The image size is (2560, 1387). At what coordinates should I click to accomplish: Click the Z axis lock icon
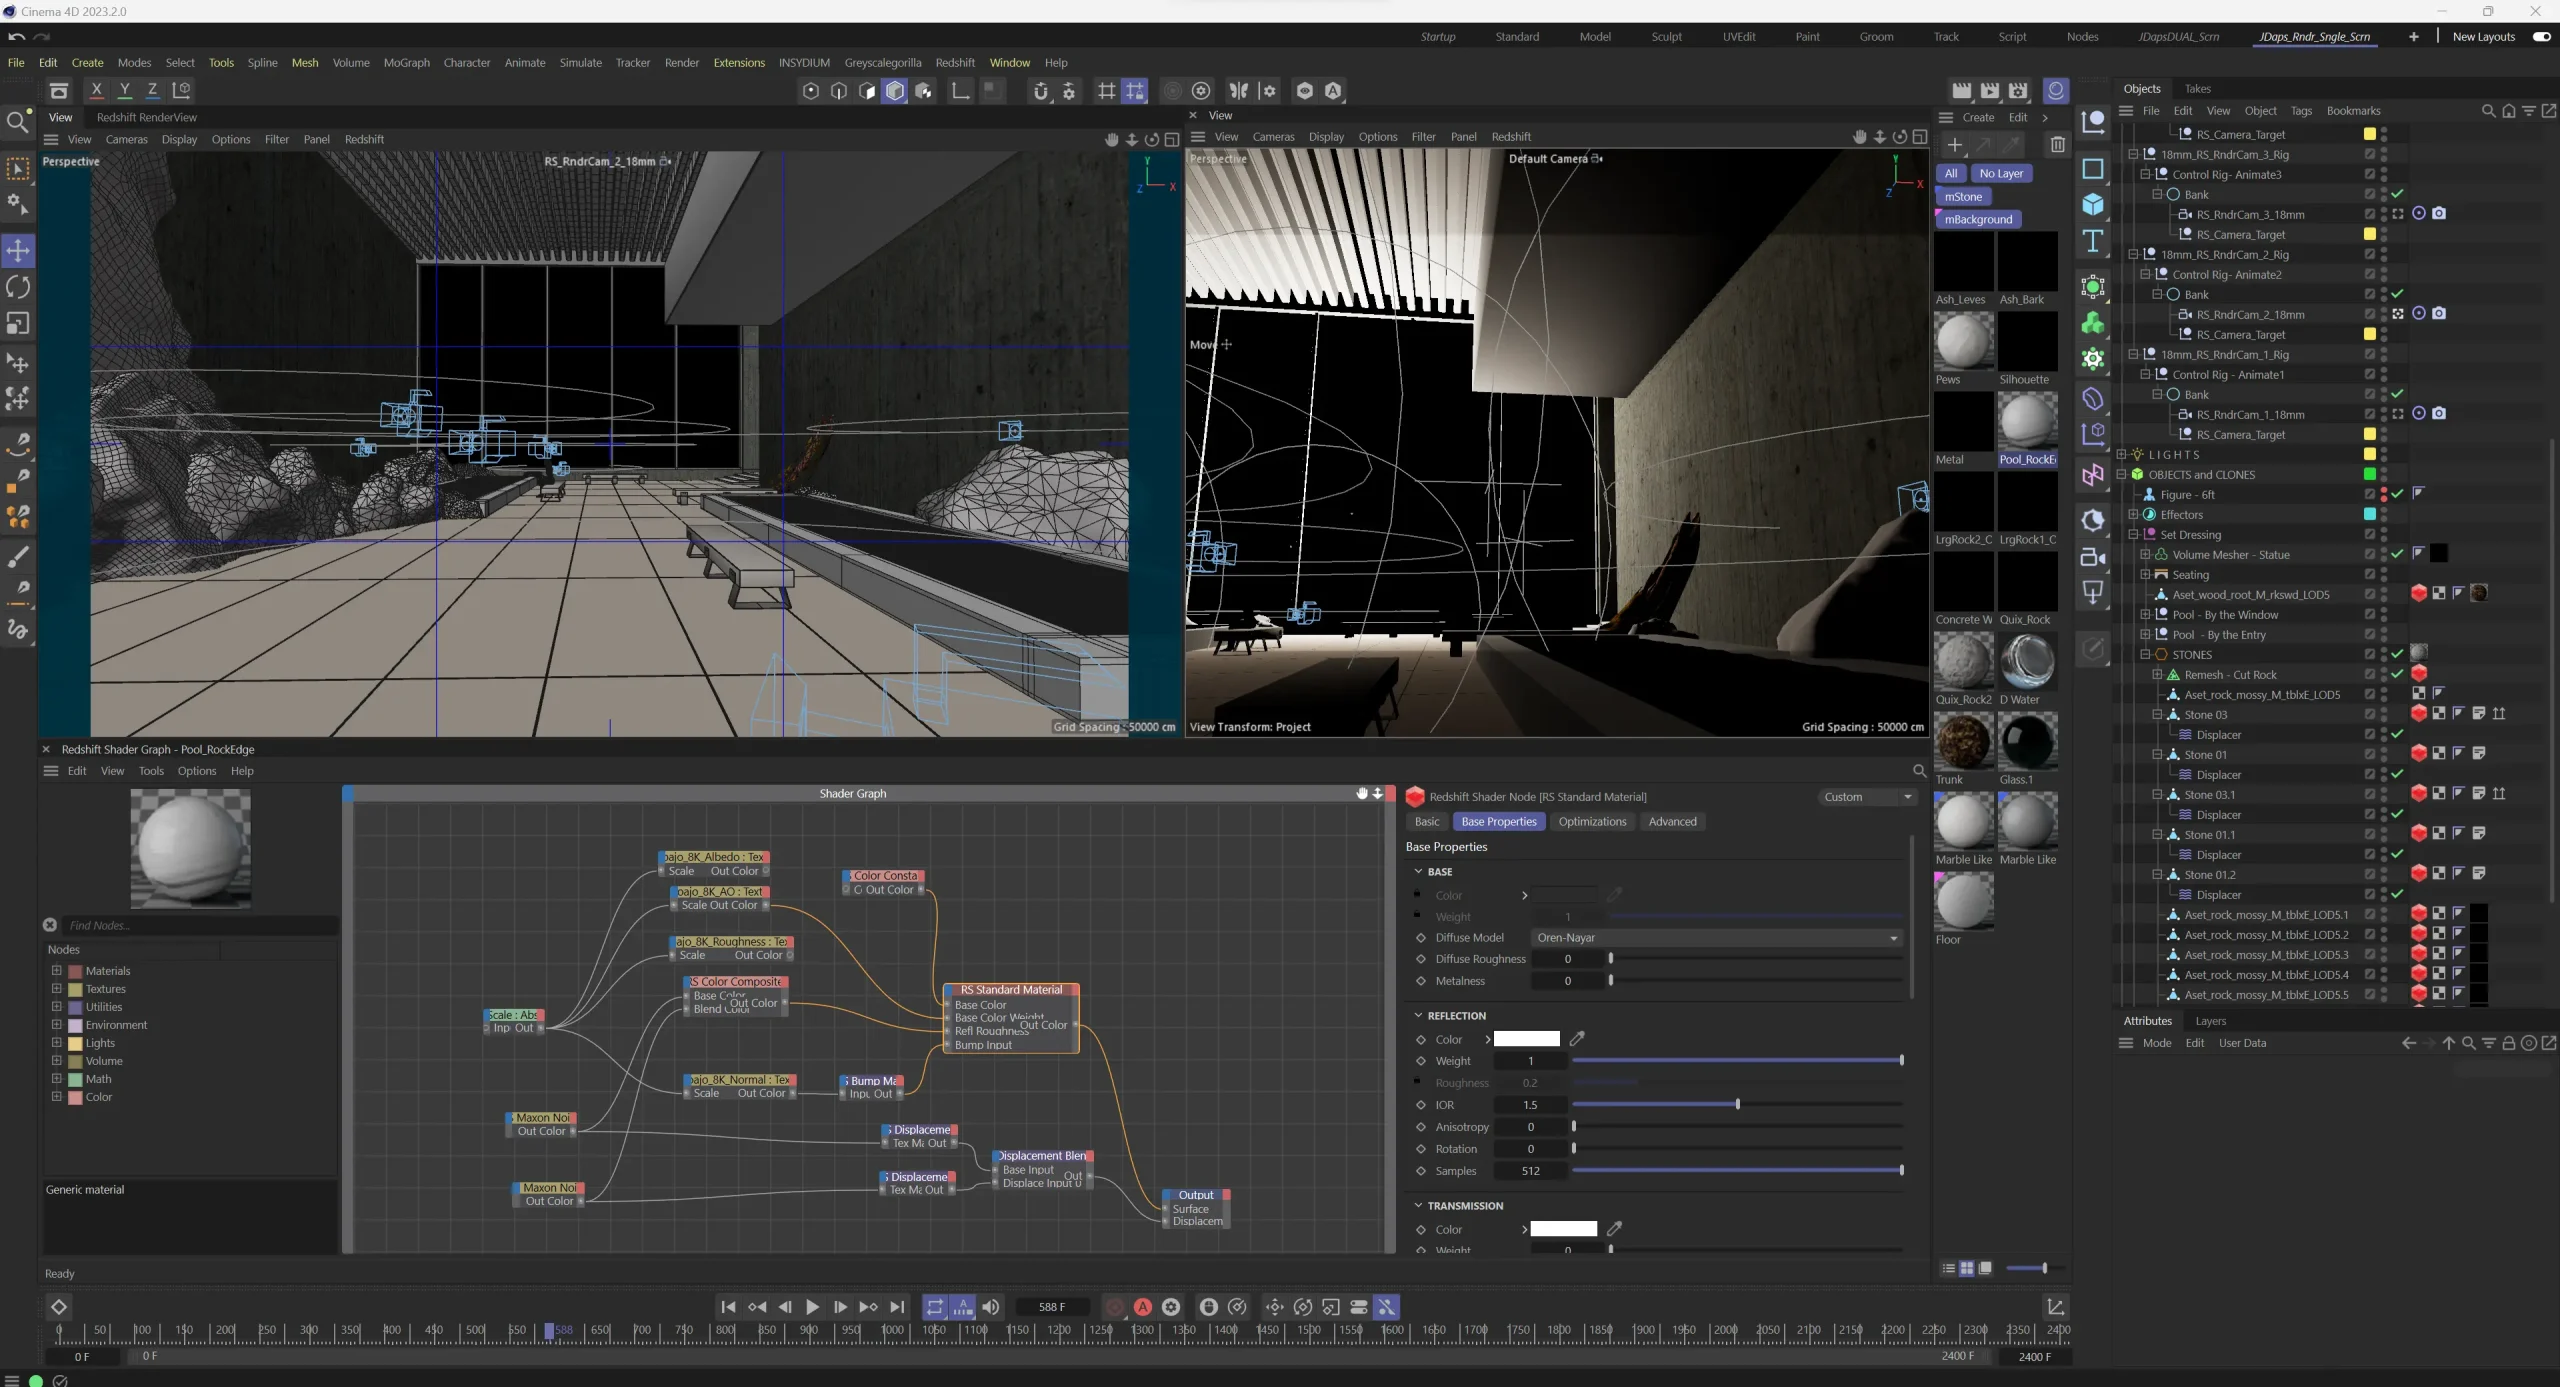pos(153,90)
